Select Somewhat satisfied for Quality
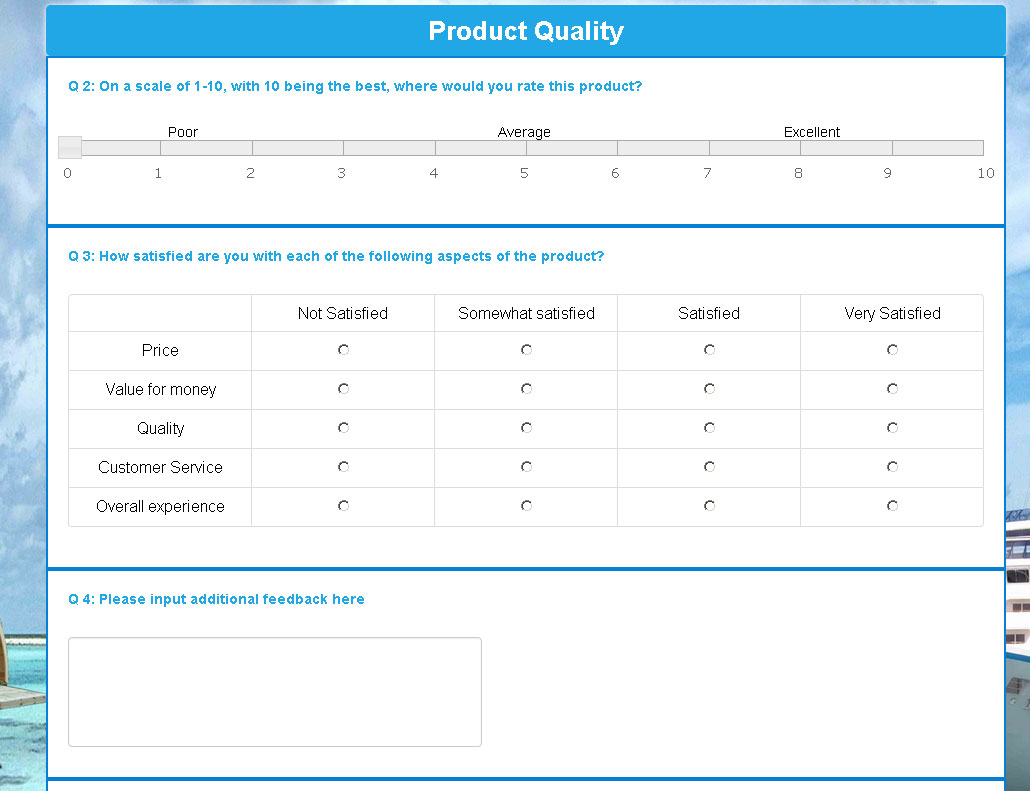The image size is (1030, 791). 526,428
